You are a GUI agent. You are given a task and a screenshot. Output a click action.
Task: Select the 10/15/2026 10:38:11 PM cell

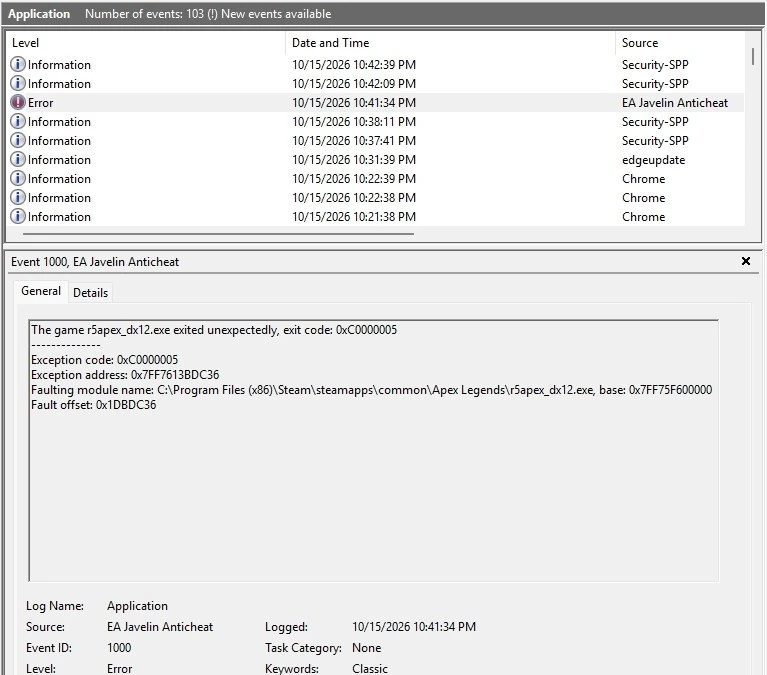[x=354, y=122]
